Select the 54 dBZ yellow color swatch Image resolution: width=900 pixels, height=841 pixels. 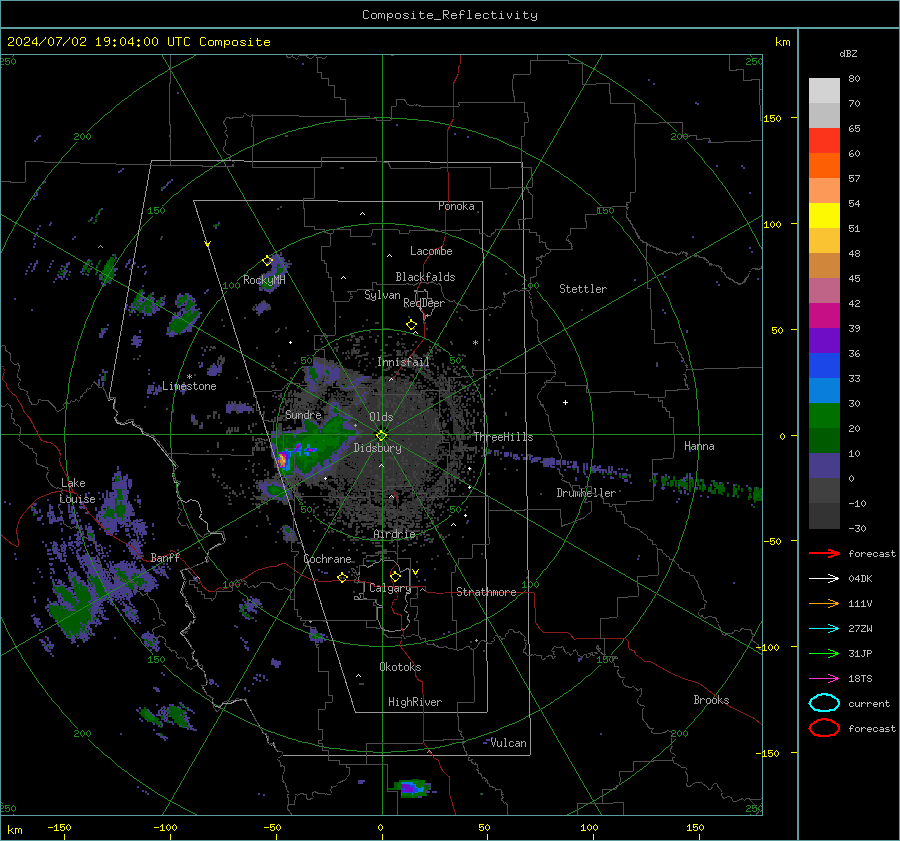coord(824,215)
